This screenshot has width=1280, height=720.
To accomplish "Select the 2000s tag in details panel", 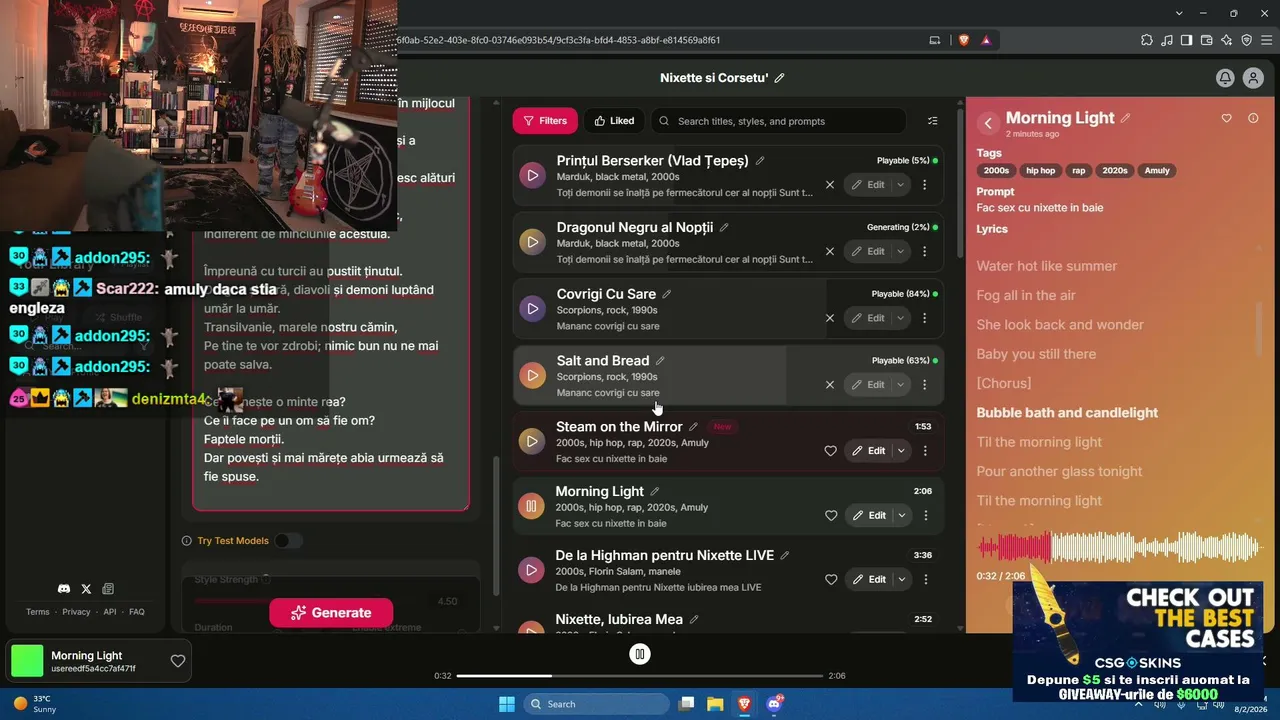I will coord(996,171).
